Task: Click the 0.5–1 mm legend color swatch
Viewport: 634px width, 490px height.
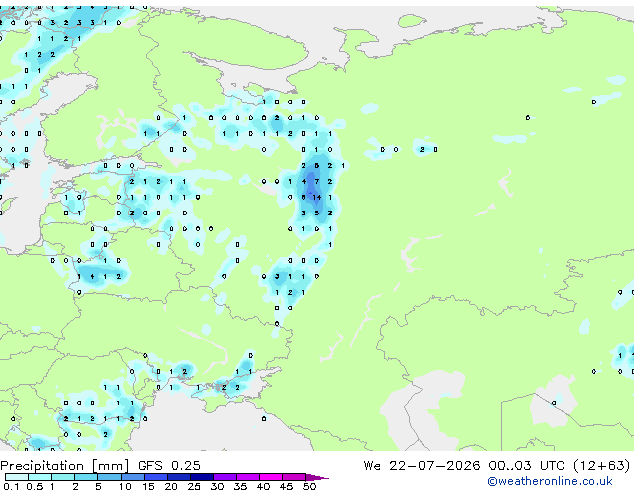Action: (40, 477)
